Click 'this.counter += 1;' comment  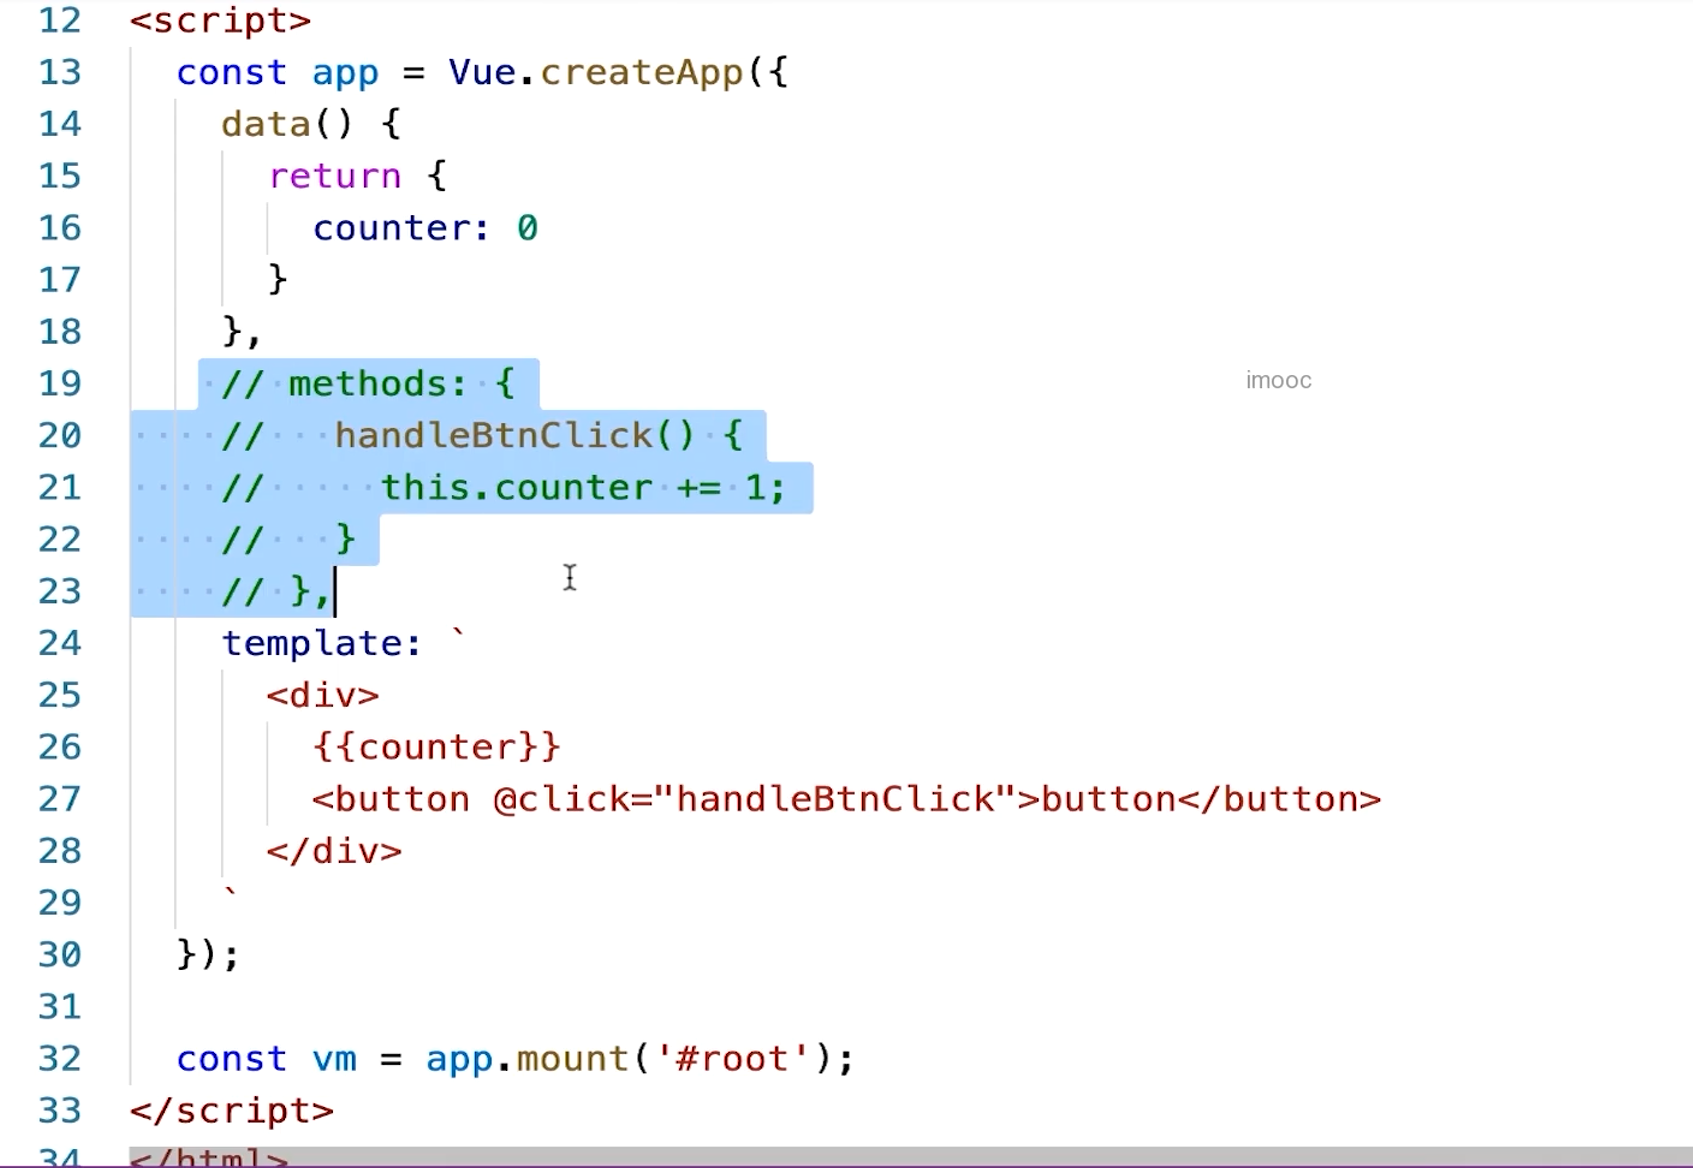pyautogui.click(x=583, y=487)
